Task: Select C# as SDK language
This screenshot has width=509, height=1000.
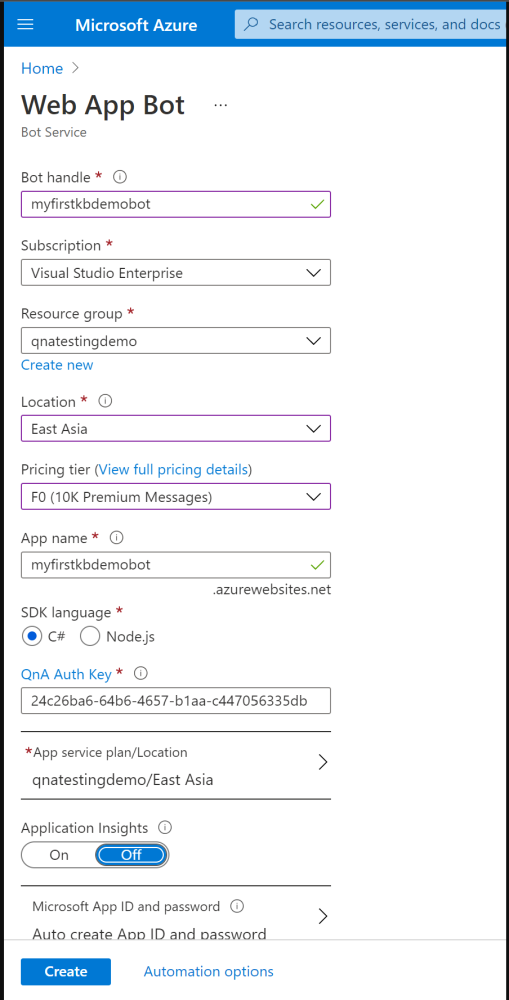Action: point(31,636)
